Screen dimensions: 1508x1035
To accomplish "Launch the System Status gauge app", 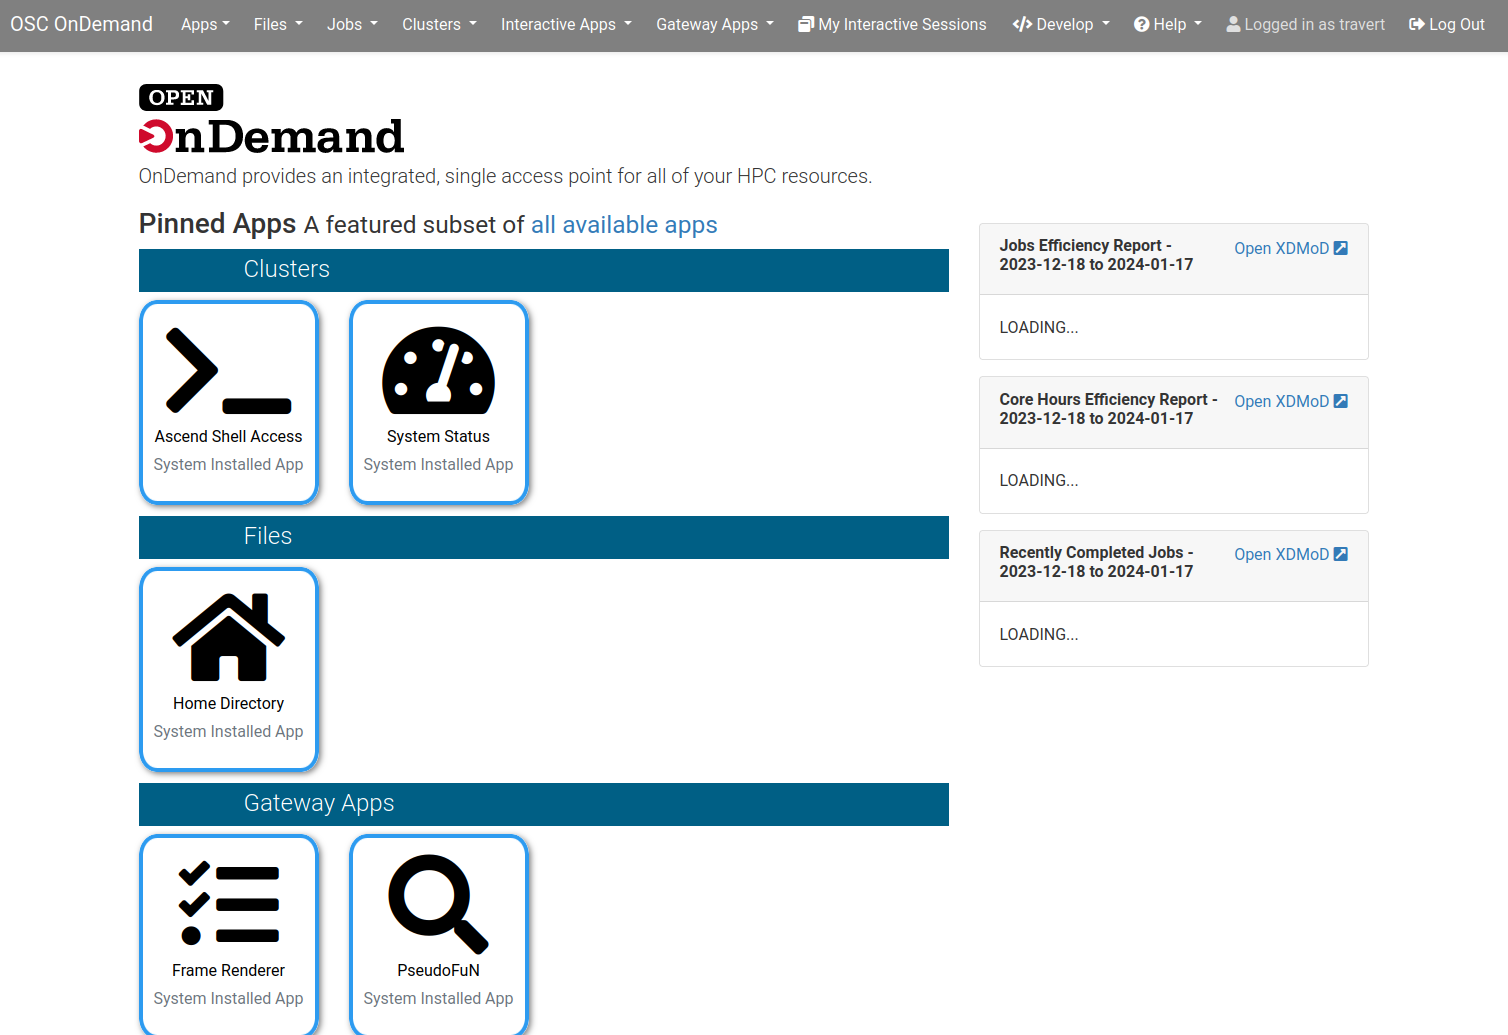I will (439, 400).
